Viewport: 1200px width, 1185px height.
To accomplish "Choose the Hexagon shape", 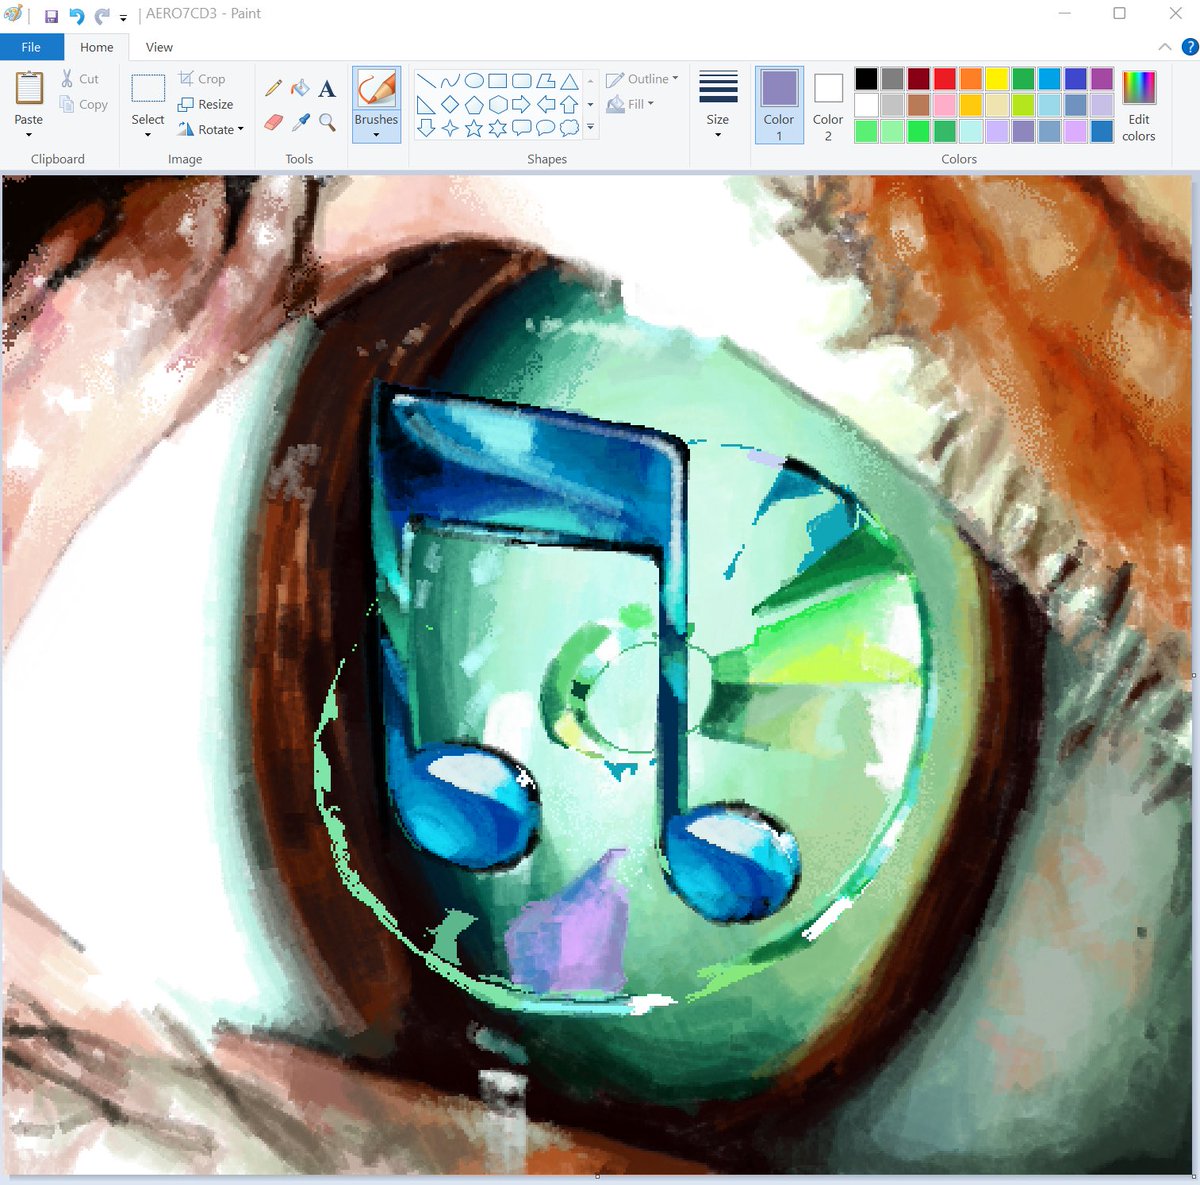I will tap(497, 104).
